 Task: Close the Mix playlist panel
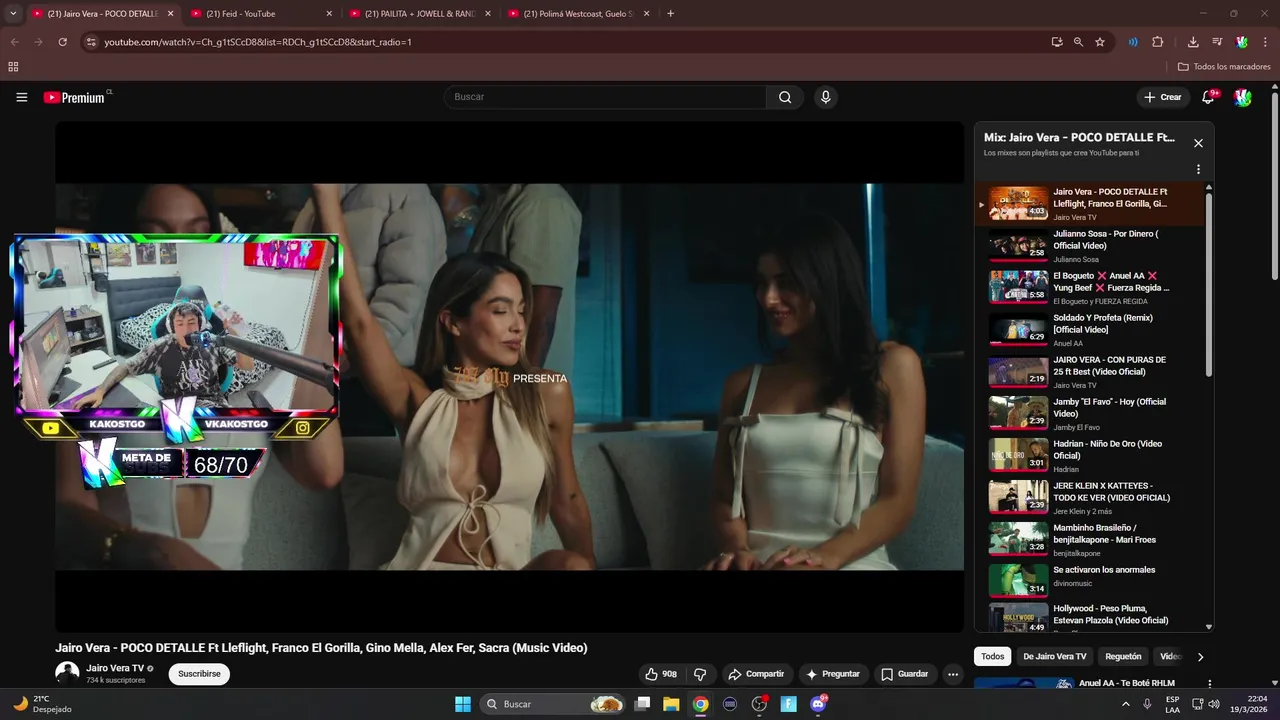pos(1198,143)
